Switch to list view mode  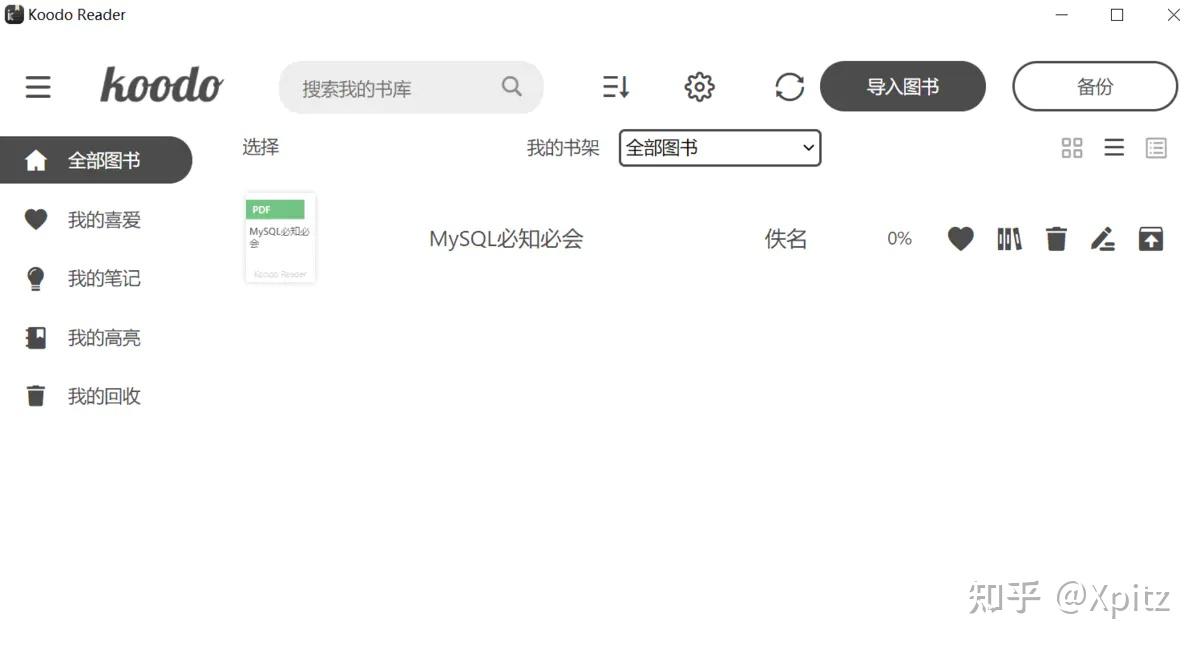pos(1114,148)
